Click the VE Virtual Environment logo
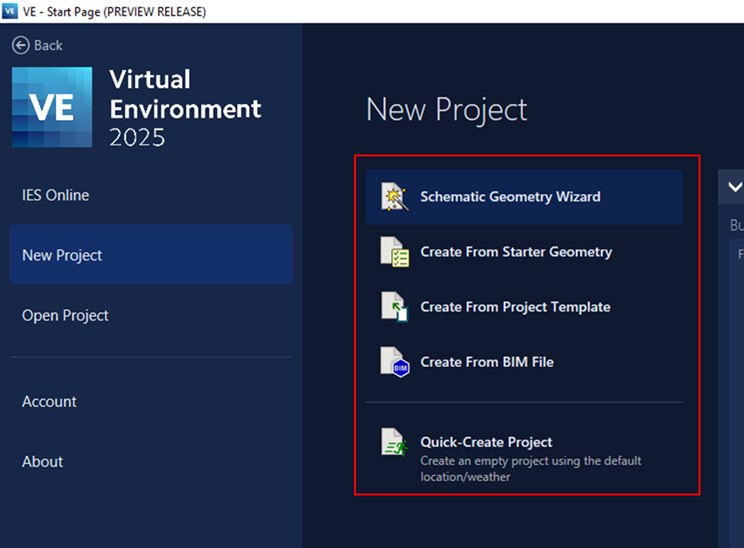The width and height of the screenshot is (744, 548). pos(52,108)
